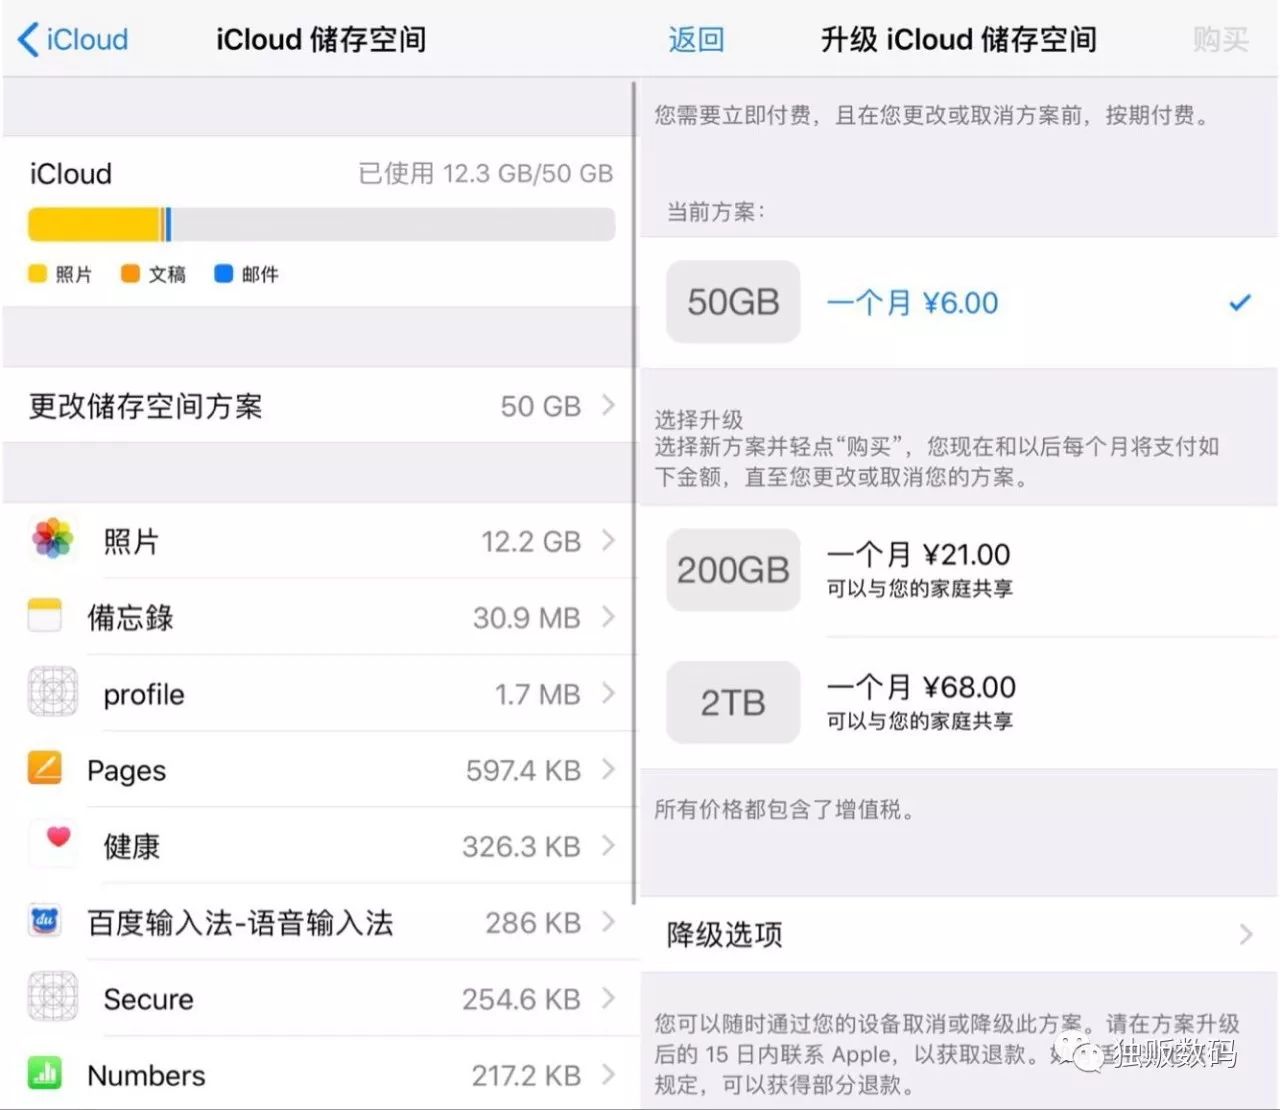
Task: Click the Numbers app icon
Action: (44, 1074)
